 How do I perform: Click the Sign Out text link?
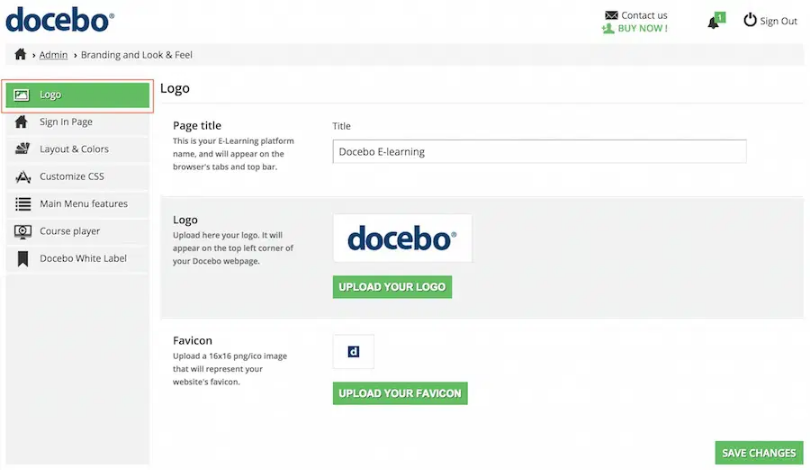click(x=778, y=21)
